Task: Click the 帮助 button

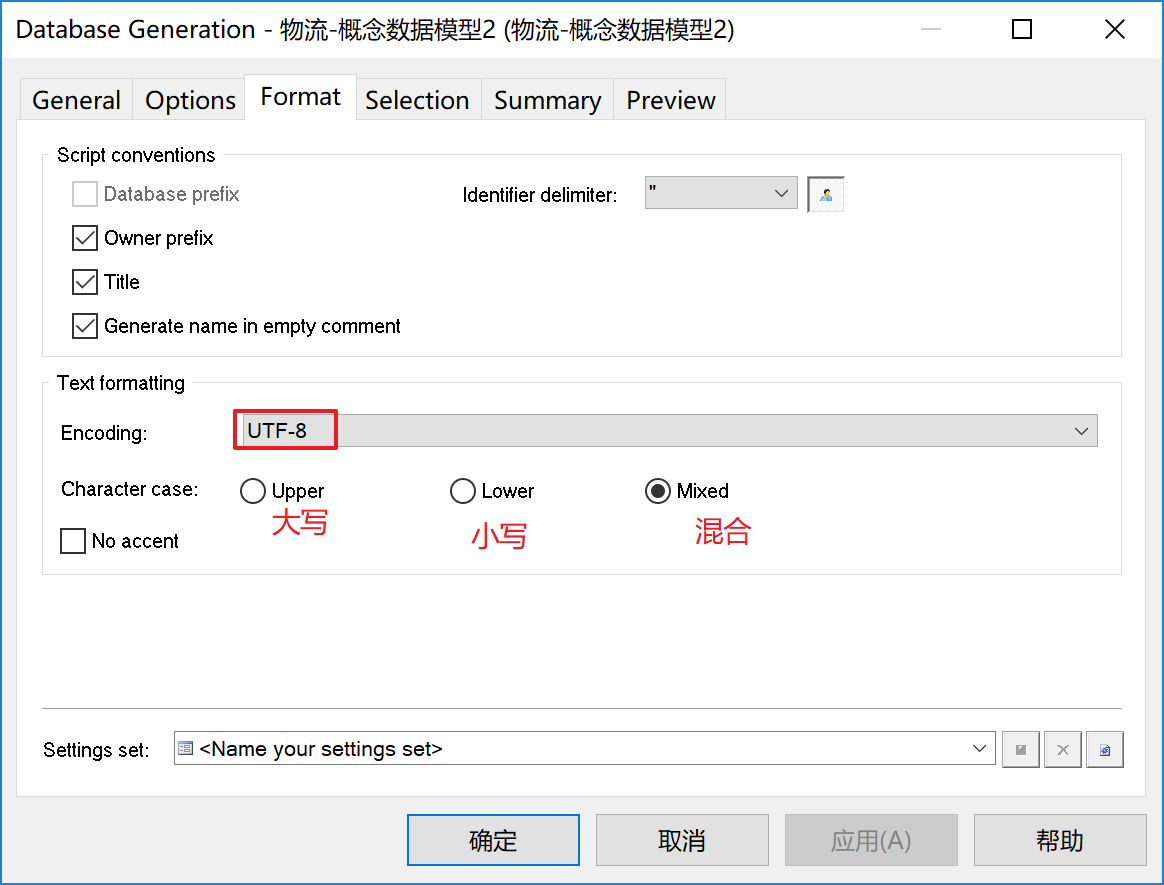Action: (1060, 840)
